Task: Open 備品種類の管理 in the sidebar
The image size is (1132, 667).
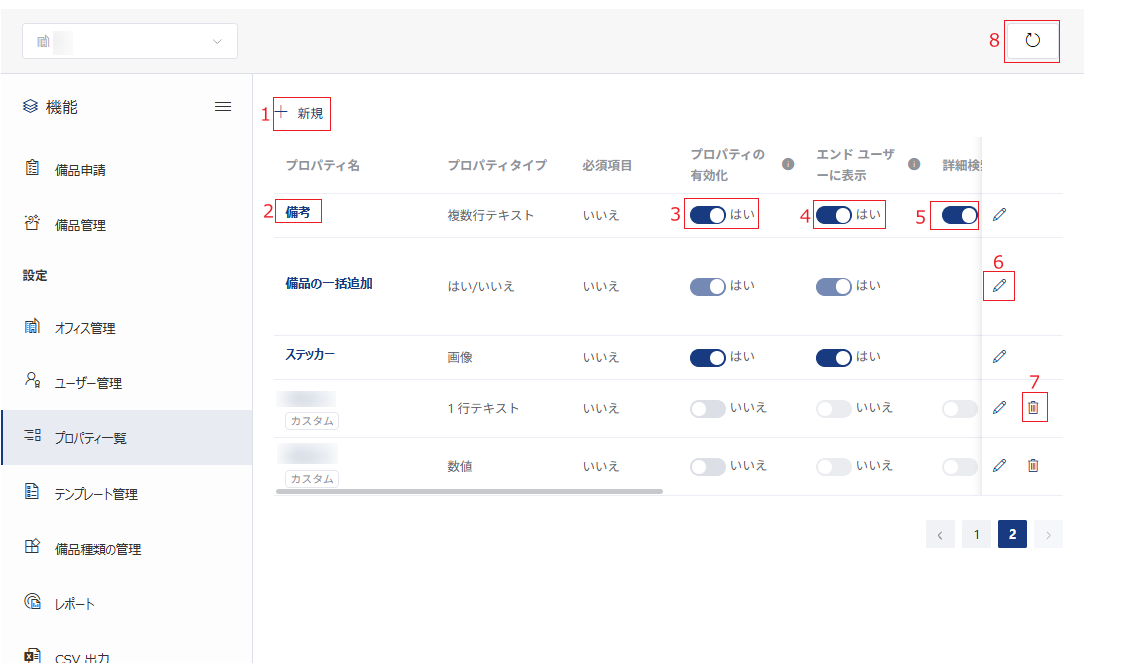Action: [98, 549]
